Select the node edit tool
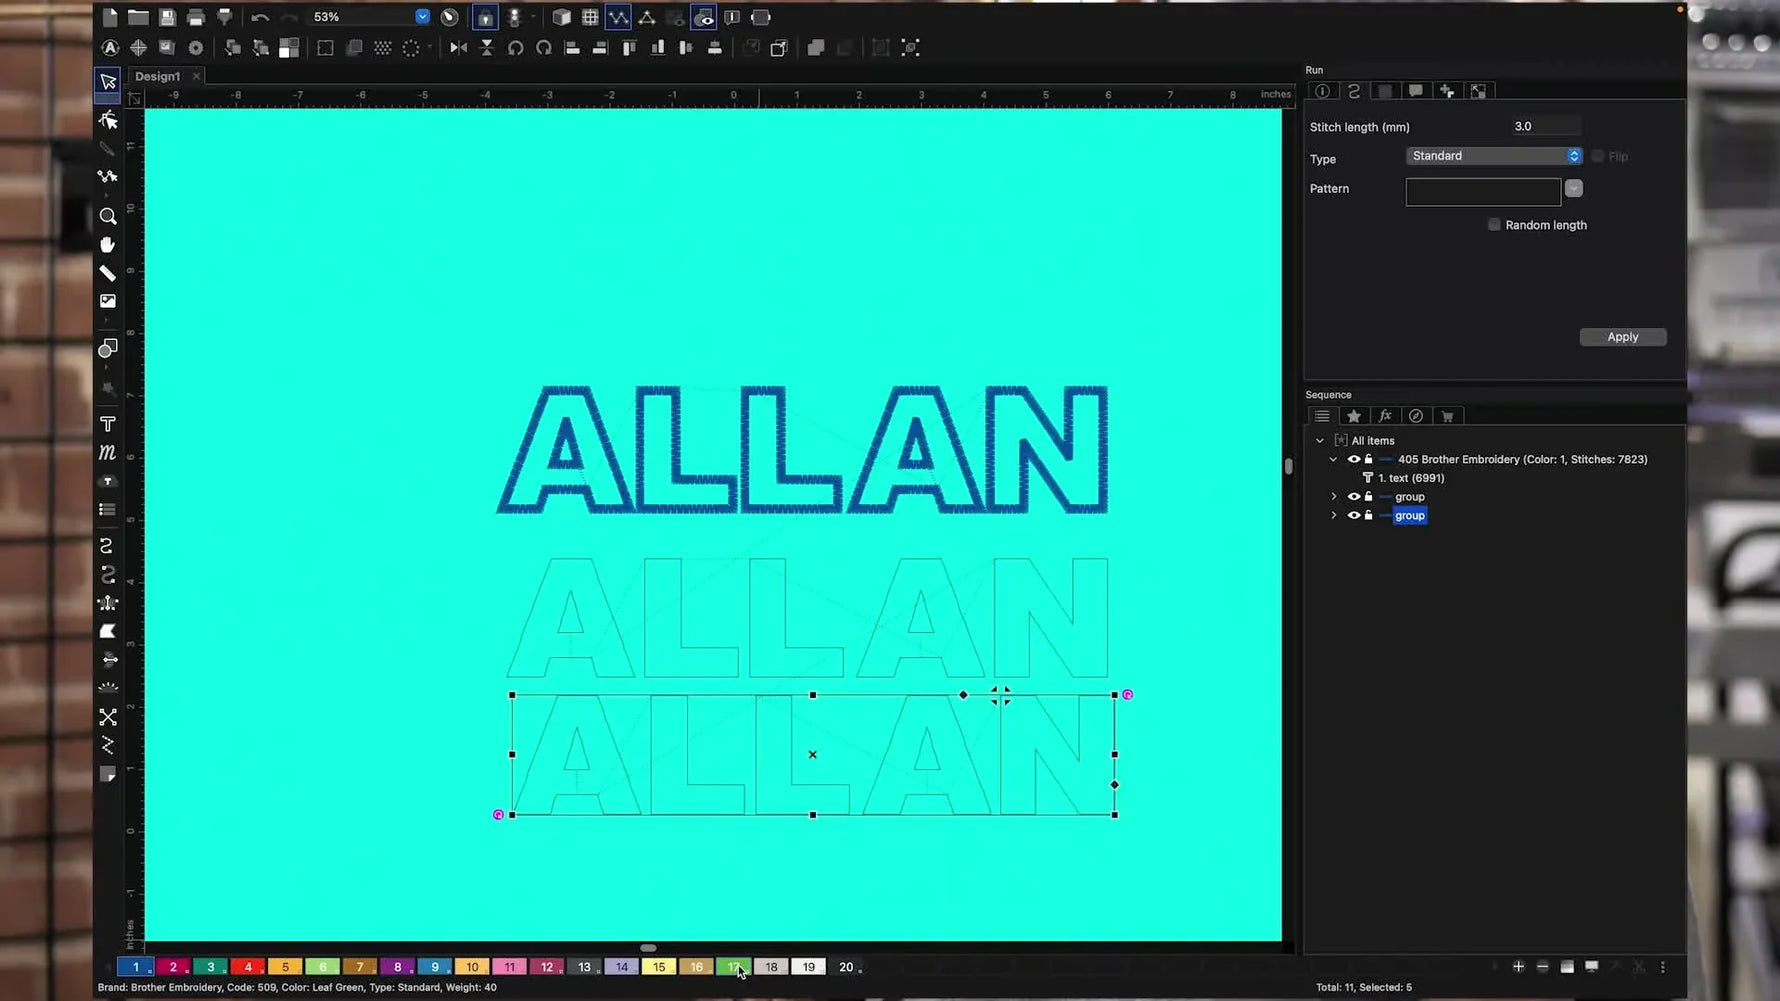The image size is (1780, 1001). coord(108,120)
